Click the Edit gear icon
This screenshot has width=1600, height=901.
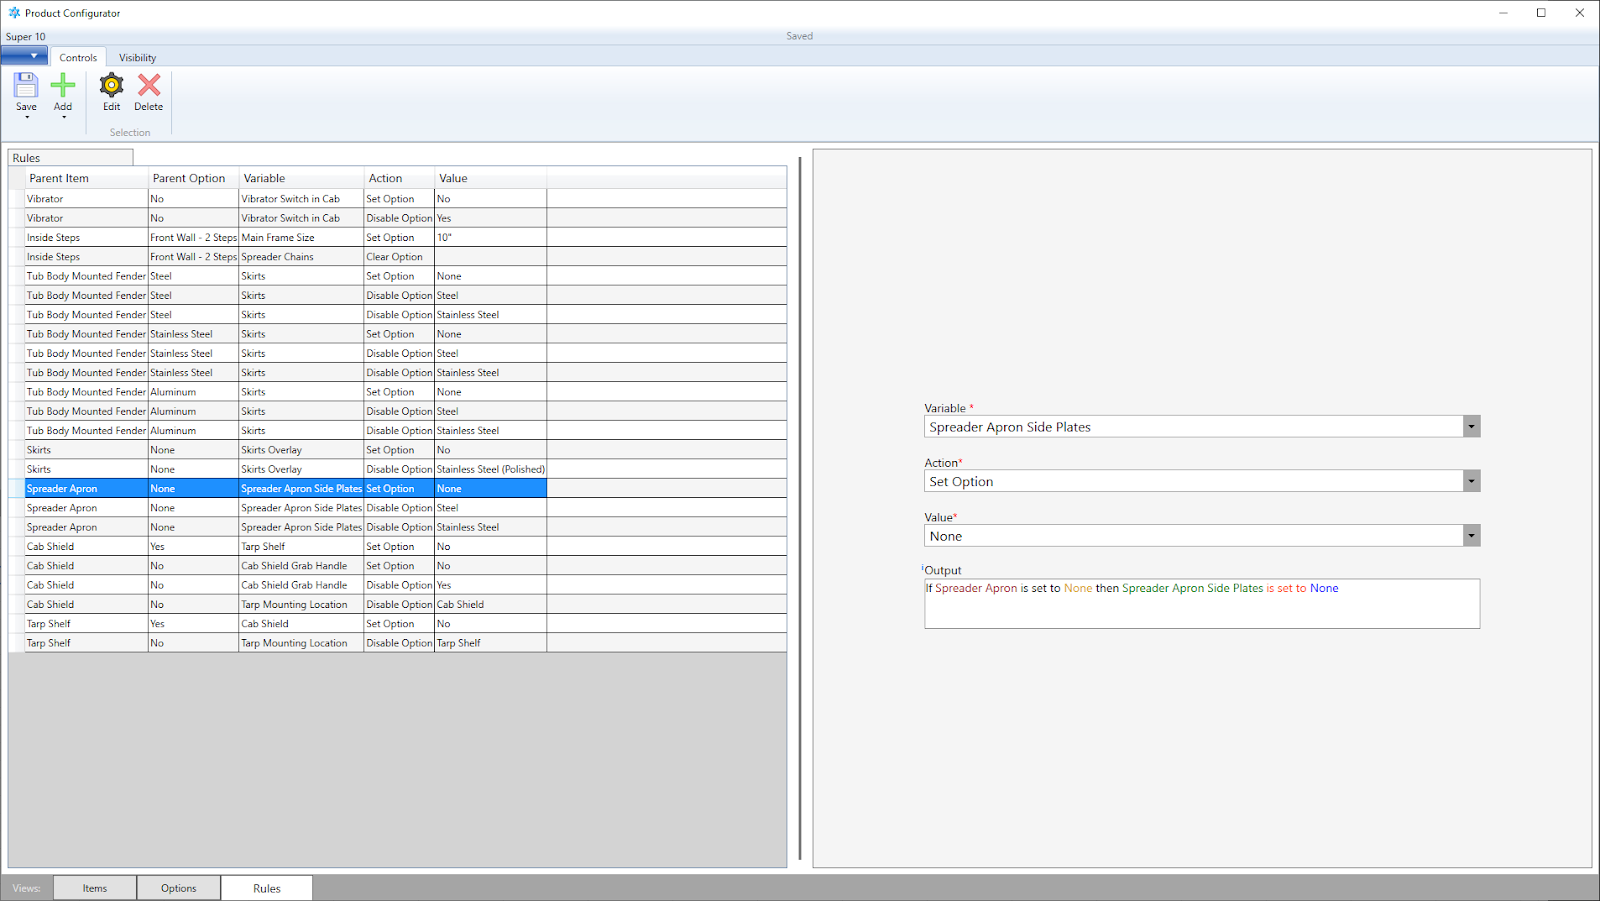click(x=111, y=87)
